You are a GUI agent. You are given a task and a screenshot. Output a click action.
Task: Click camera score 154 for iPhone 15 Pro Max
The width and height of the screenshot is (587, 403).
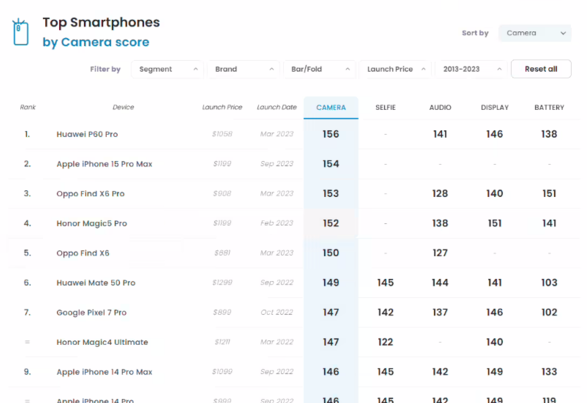pos(331,164)
